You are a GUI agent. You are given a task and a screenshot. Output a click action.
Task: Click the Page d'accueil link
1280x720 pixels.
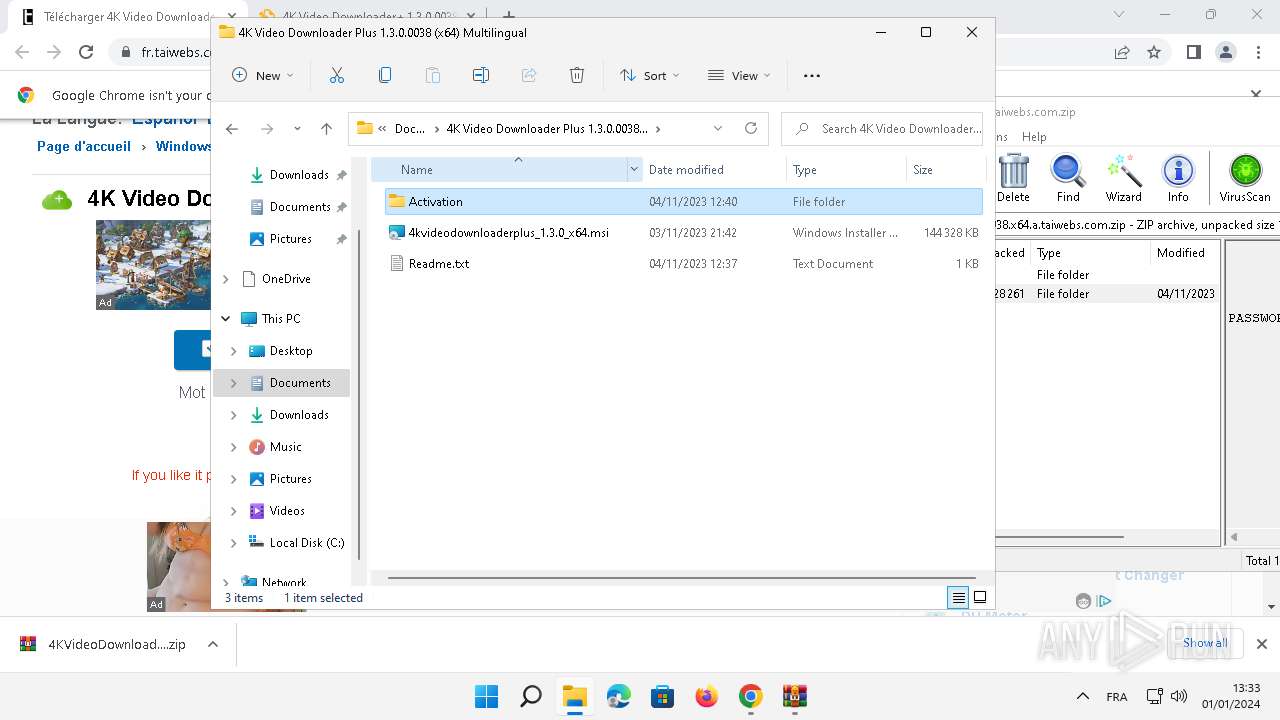84,146
